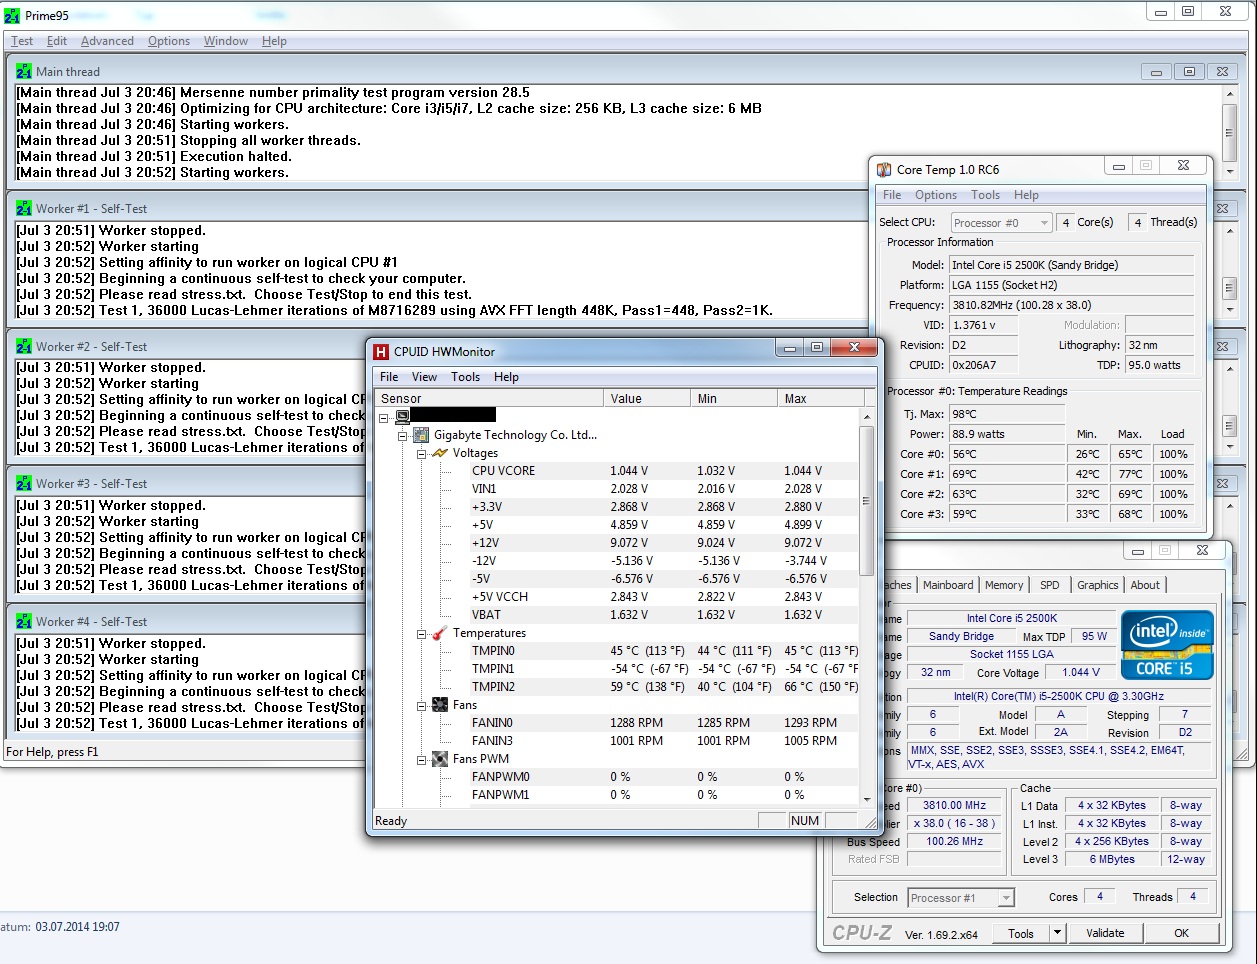This screenshot has height=964, width=1257.
Task: Click the Voltages lightning bolt icon
Action: (x=440, y=453)
